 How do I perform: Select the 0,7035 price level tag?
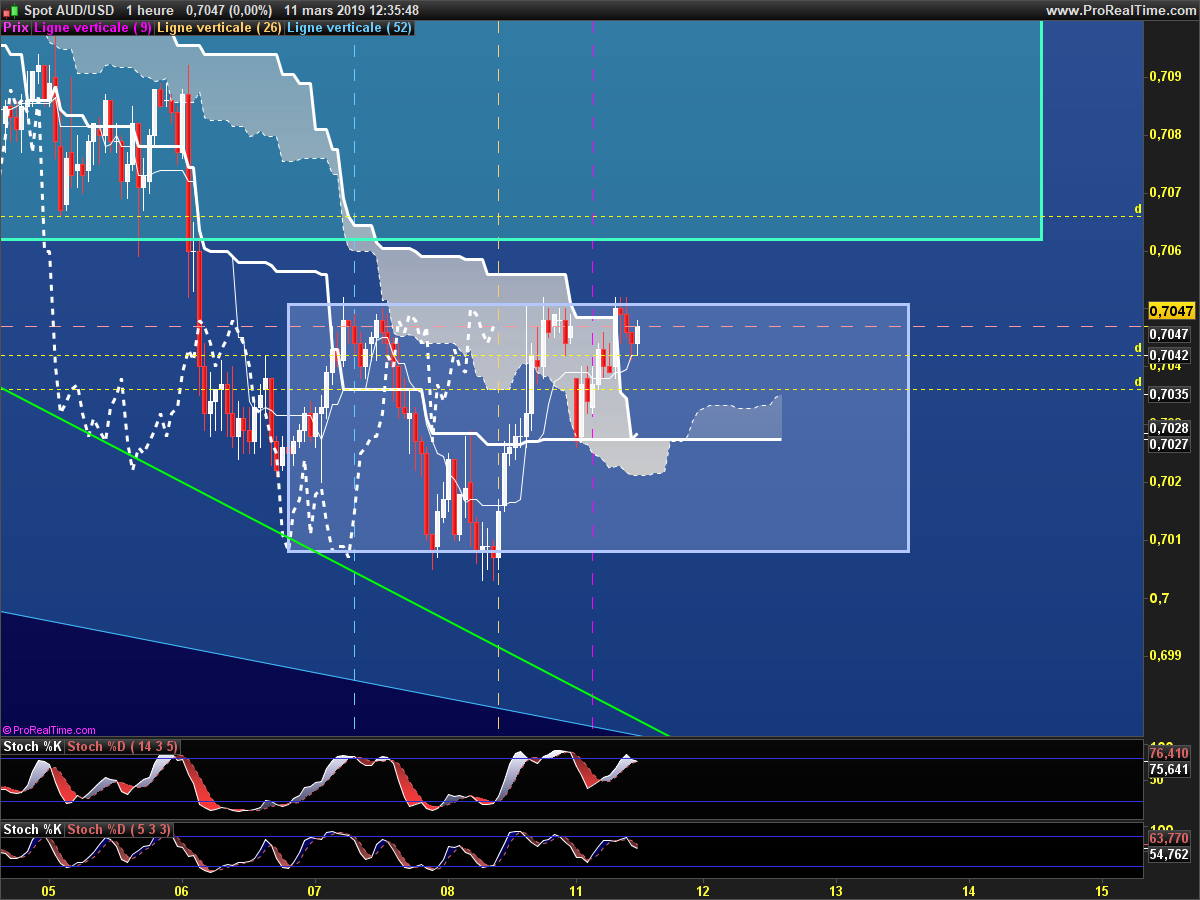(x=1168, y=395)
